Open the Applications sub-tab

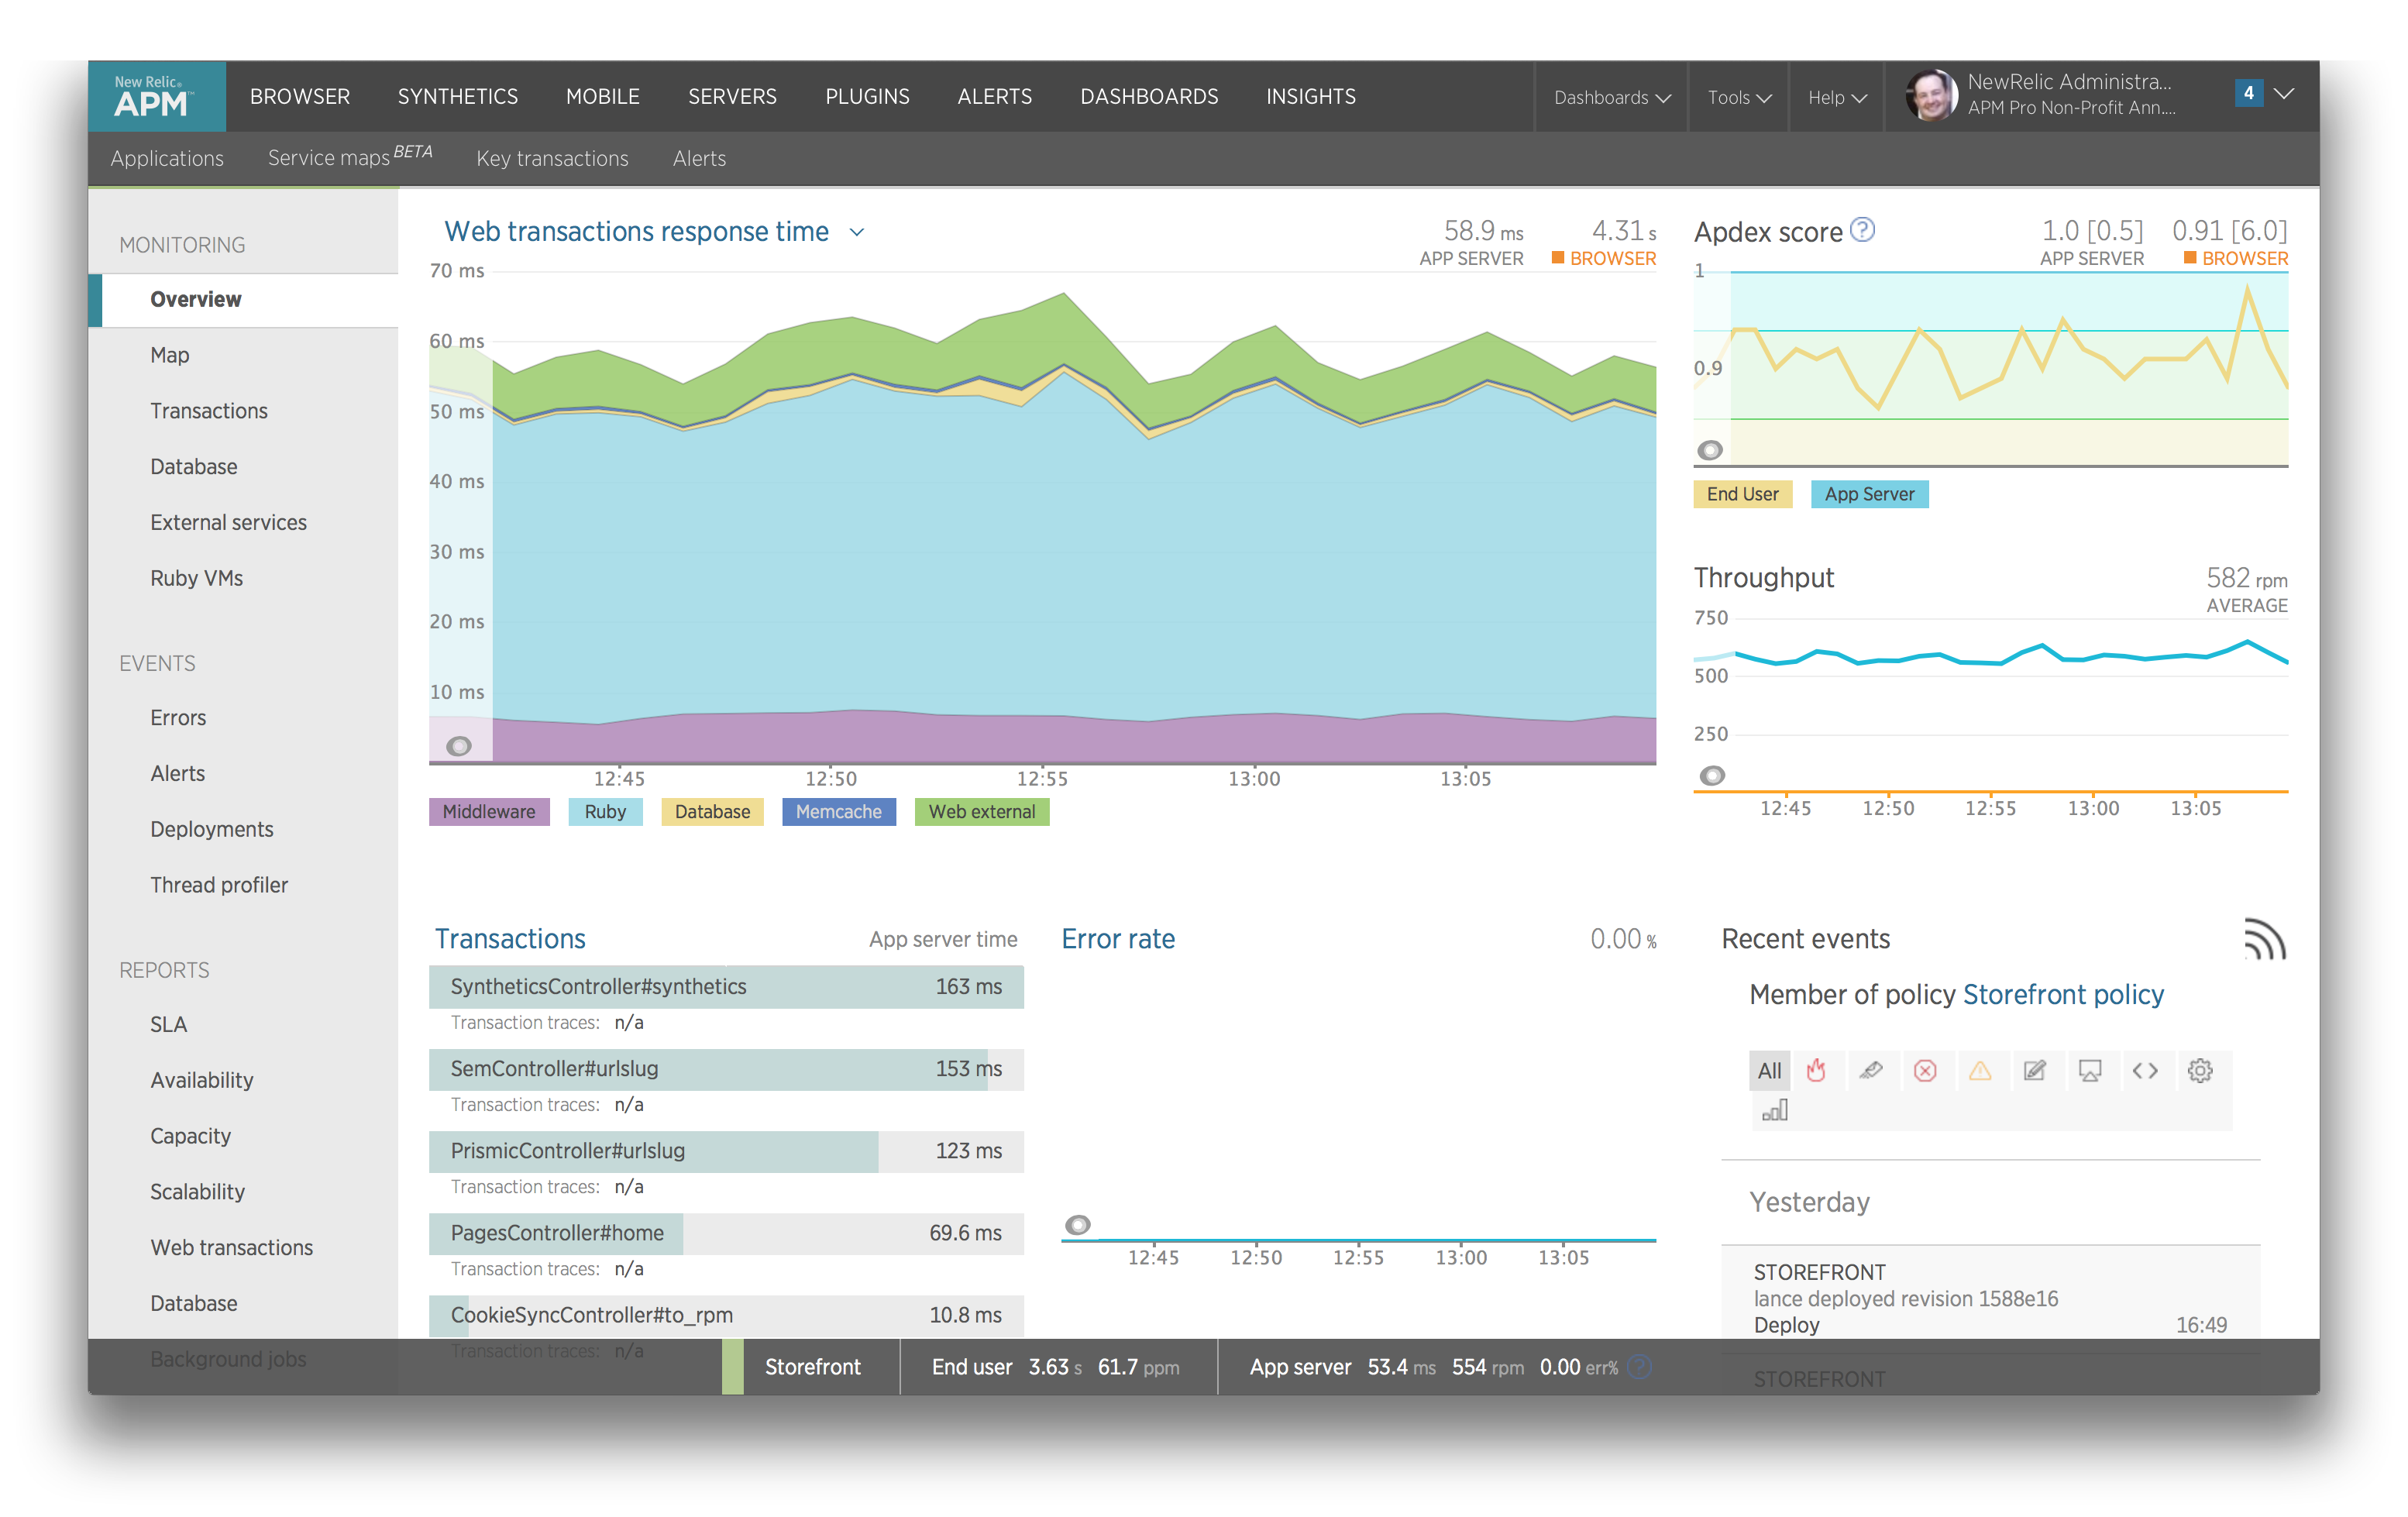[x=167, y=158]
